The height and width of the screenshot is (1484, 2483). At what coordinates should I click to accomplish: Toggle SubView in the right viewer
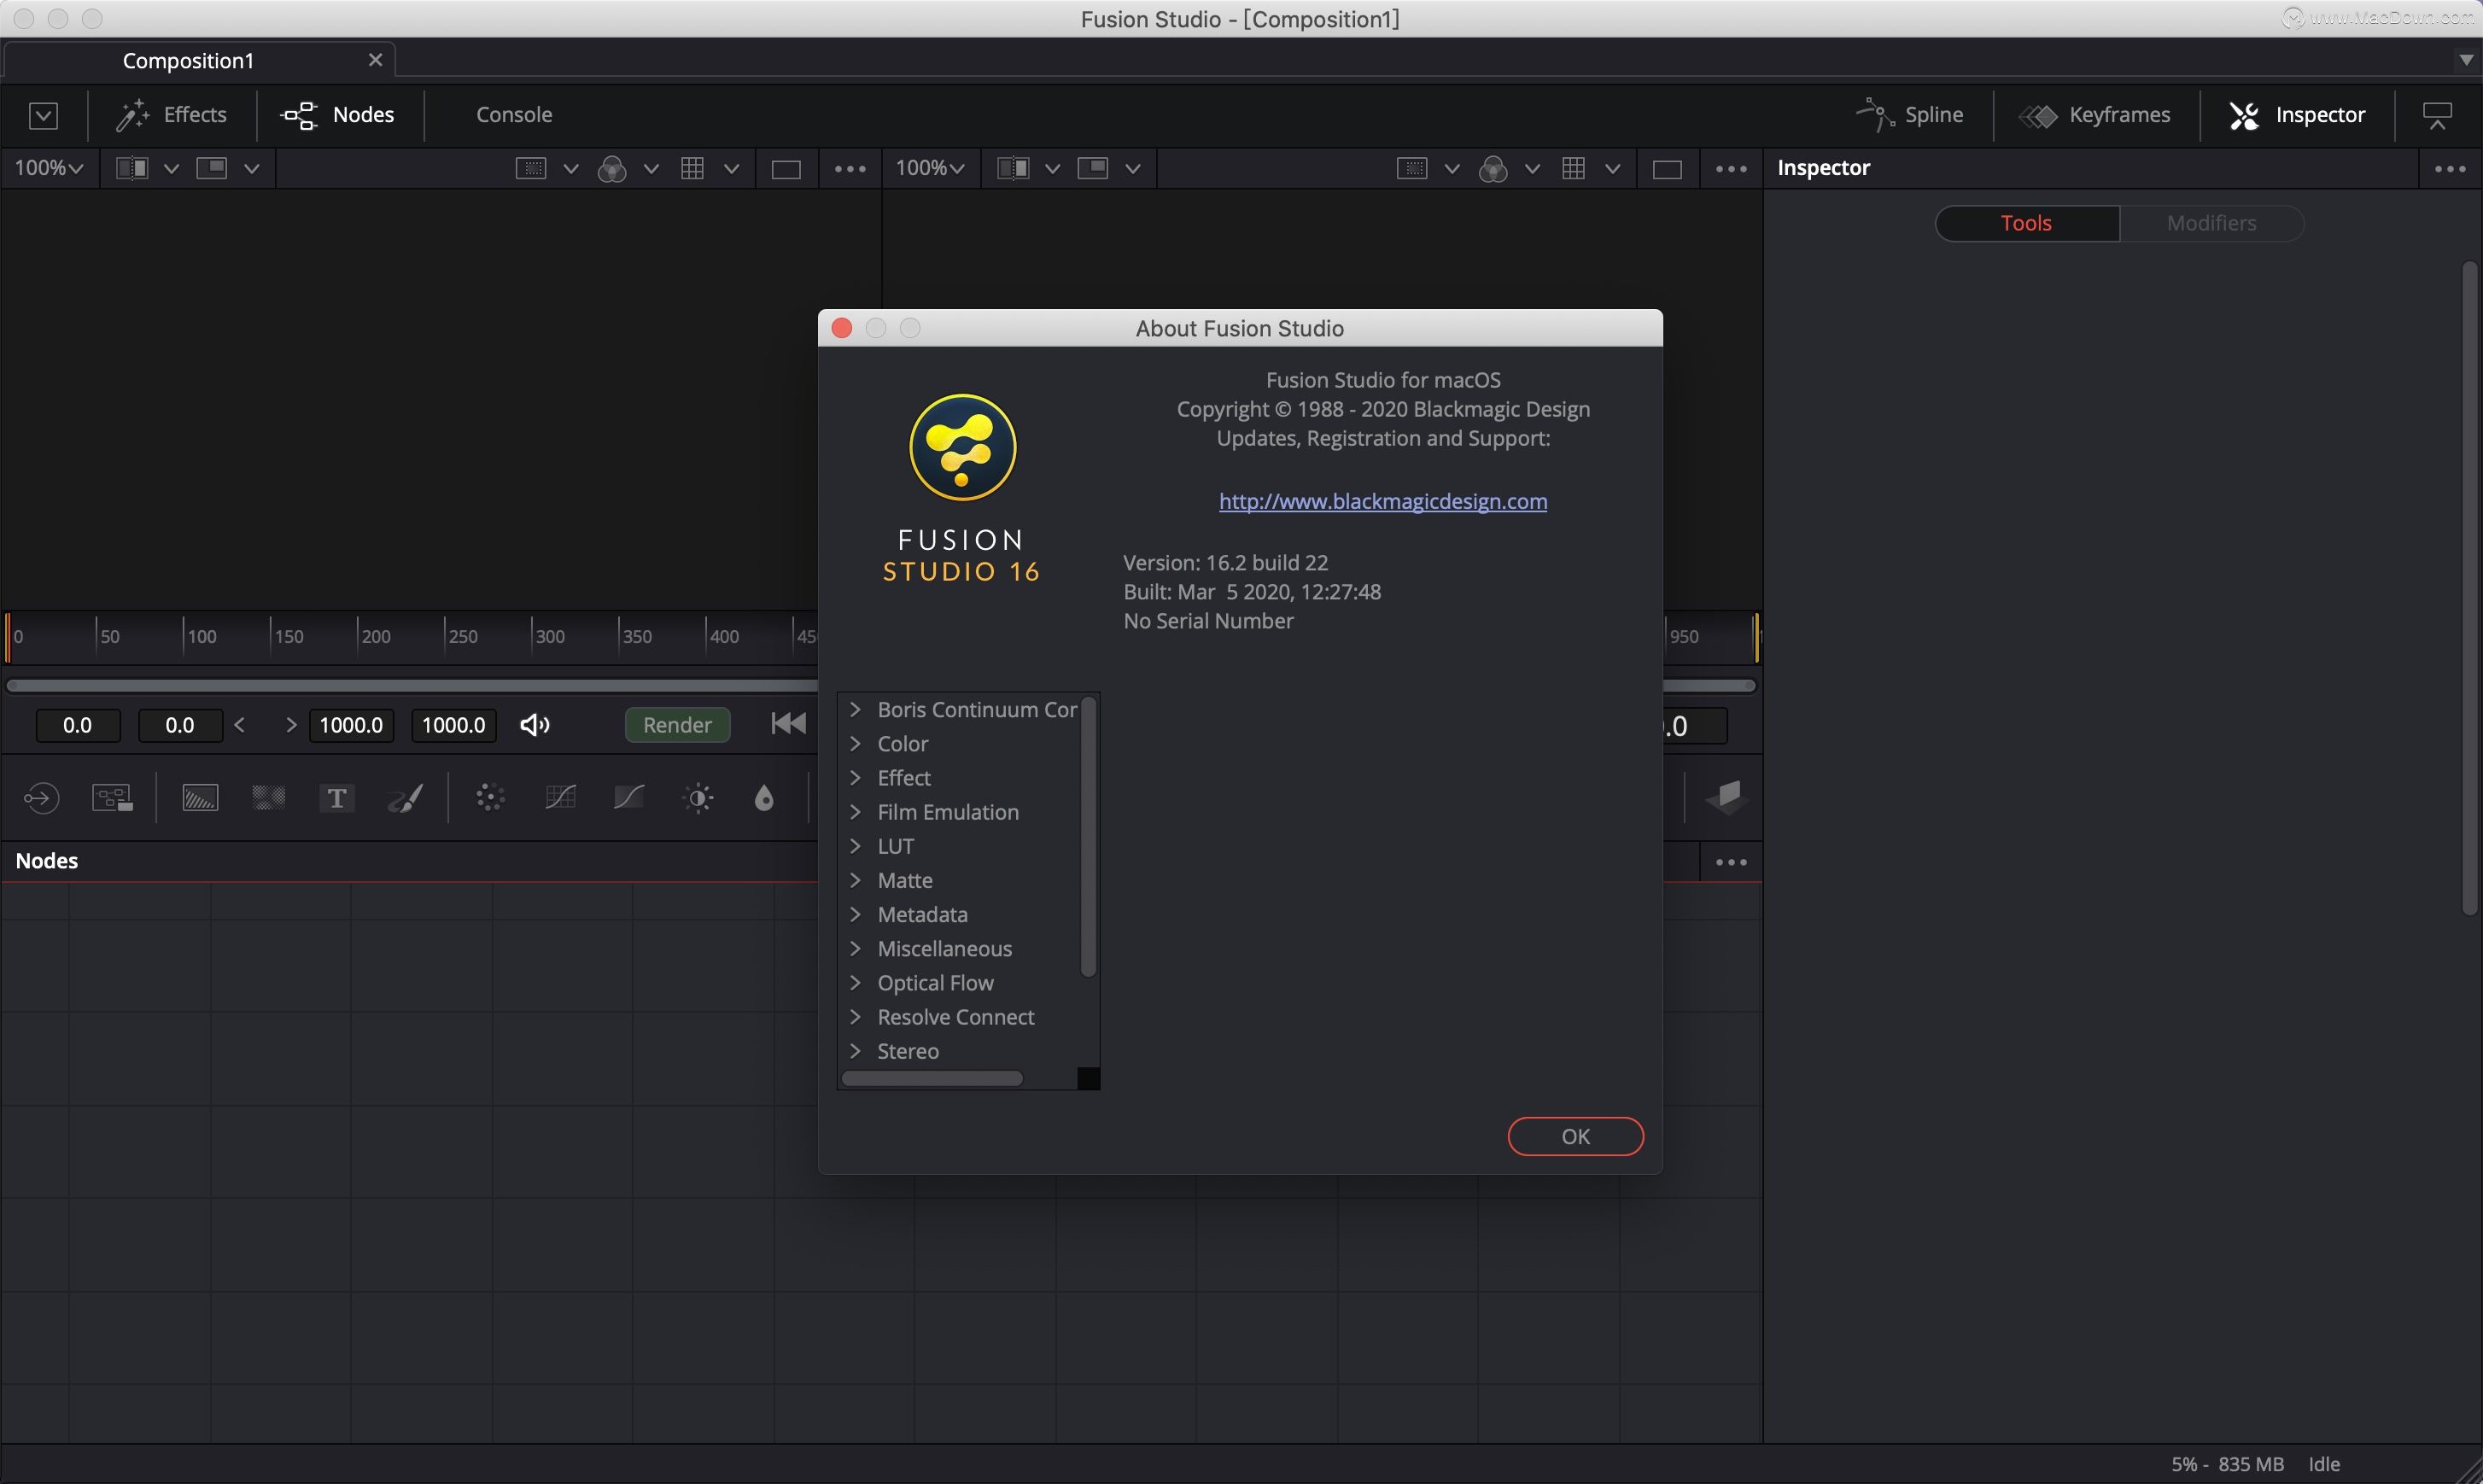click(1092, 168)
